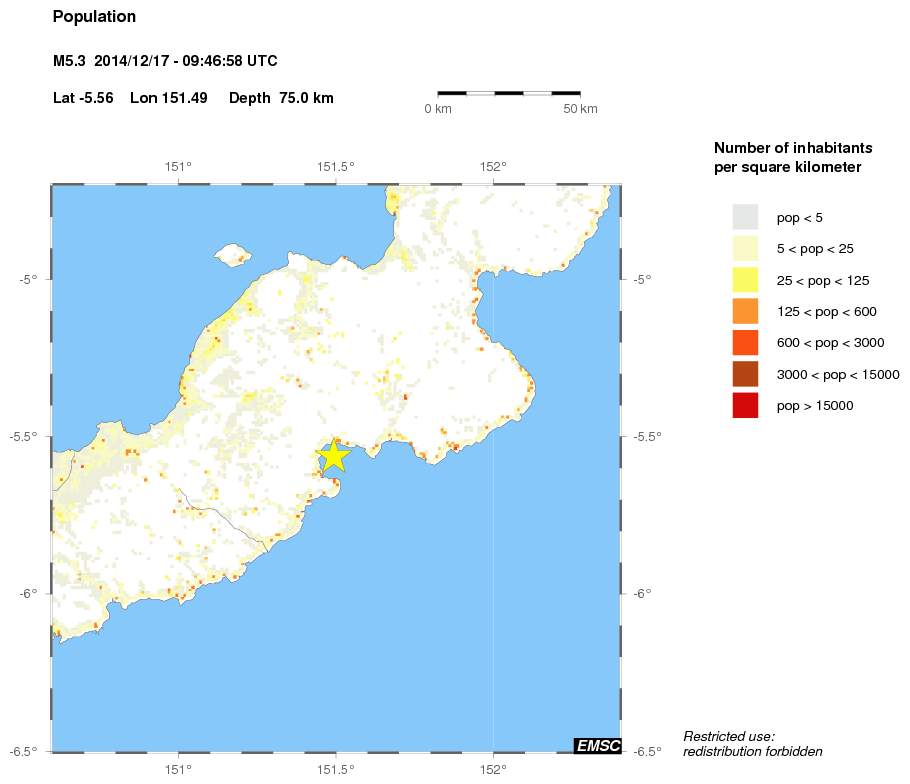Viewport: 910px width, 784px height.
Task: Click the 152° longitude label above the map
Action: pyautogui.click(x=493, y=167)
